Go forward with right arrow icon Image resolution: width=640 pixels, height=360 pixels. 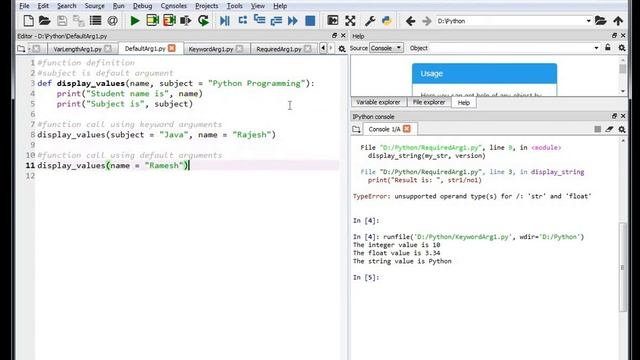coord(427,21)
